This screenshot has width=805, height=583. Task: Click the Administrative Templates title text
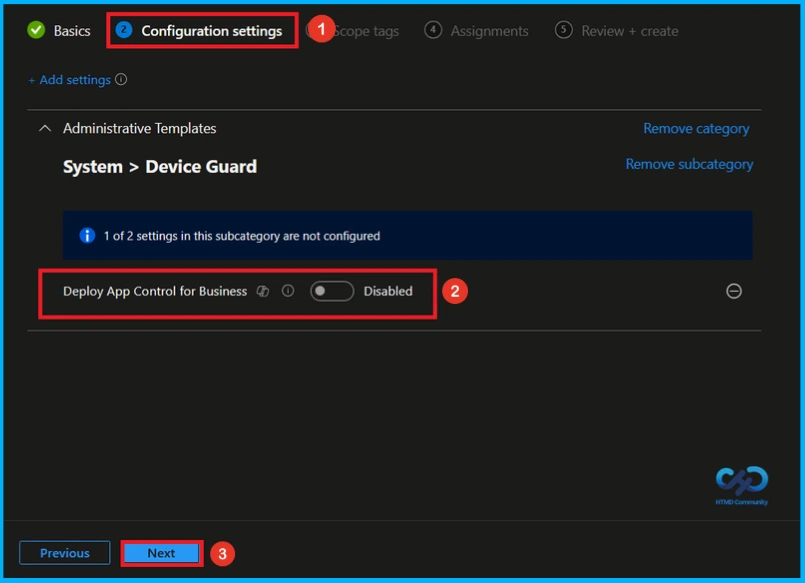(x=139, y=128)
